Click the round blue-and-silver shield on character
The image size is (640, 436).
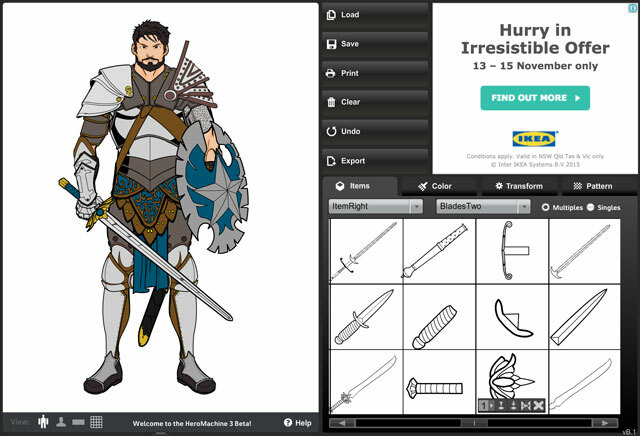212,188
